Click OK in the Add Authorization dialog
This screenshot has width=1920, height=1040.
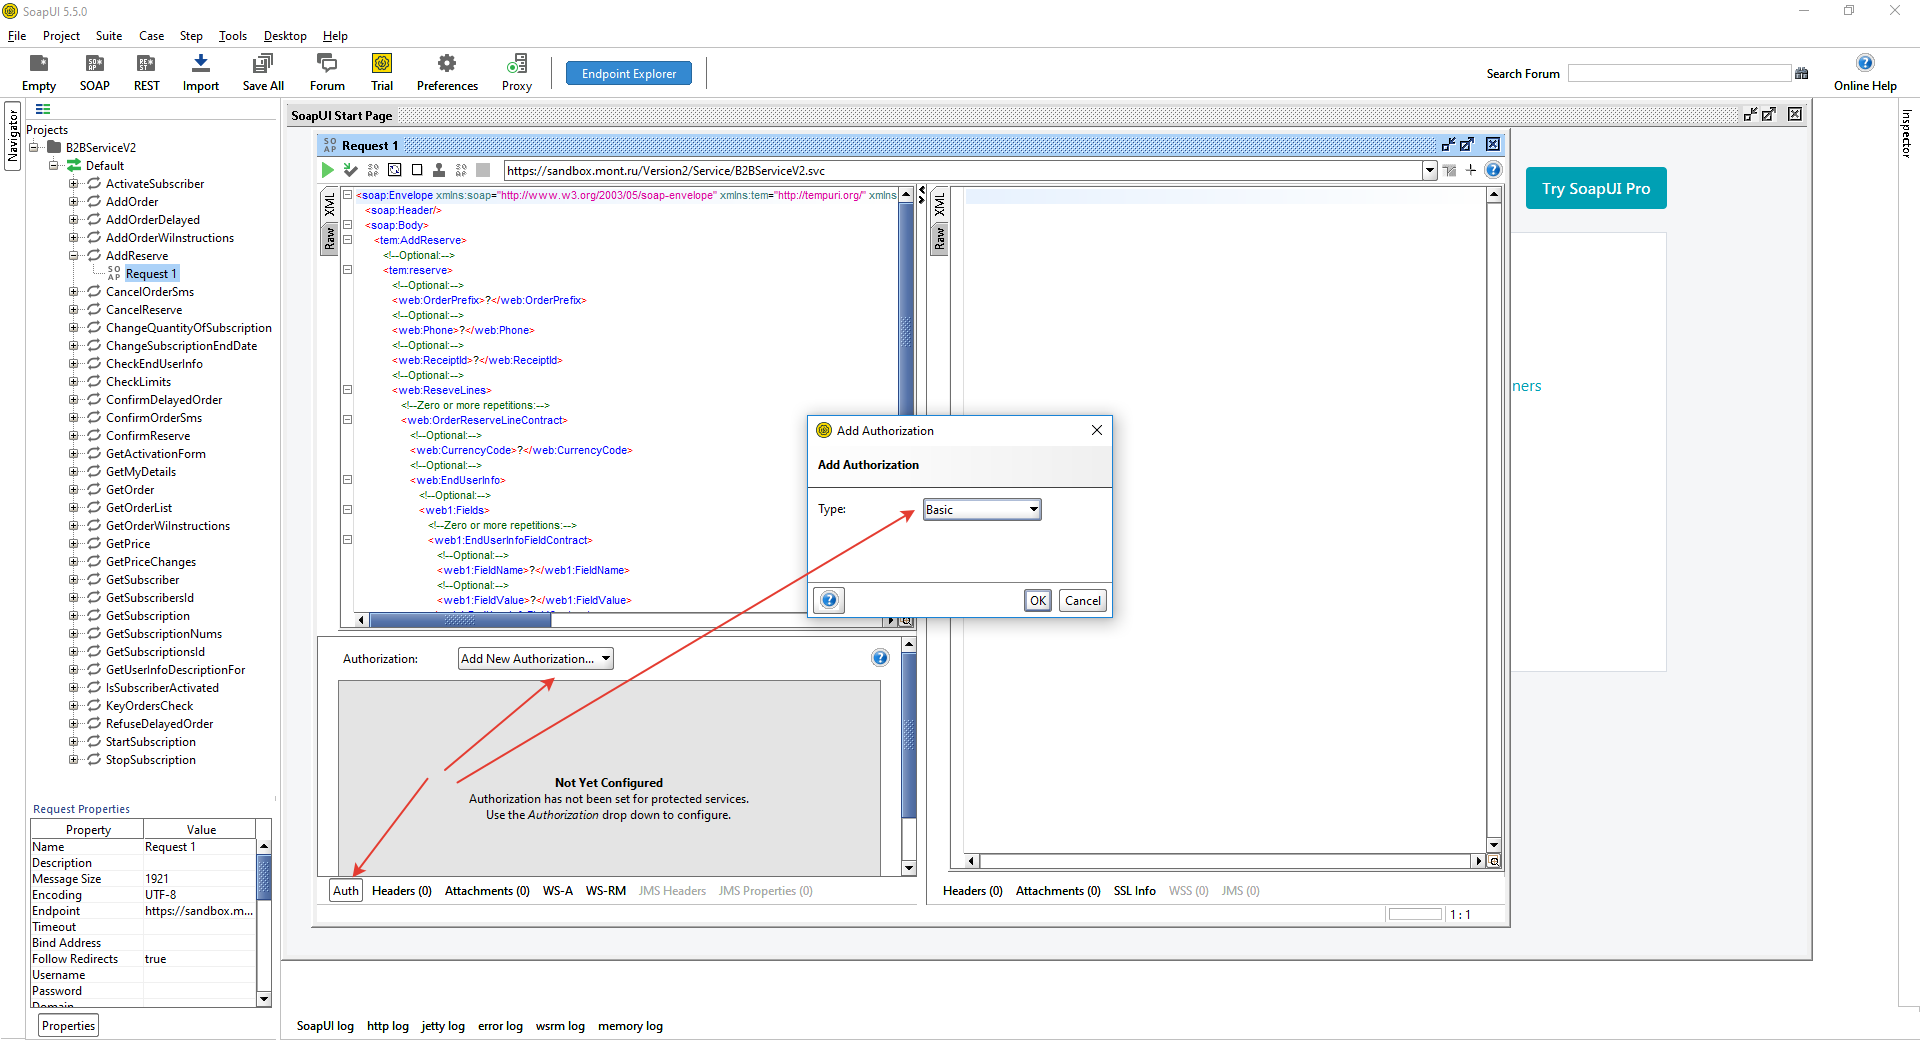[1038, 601]
